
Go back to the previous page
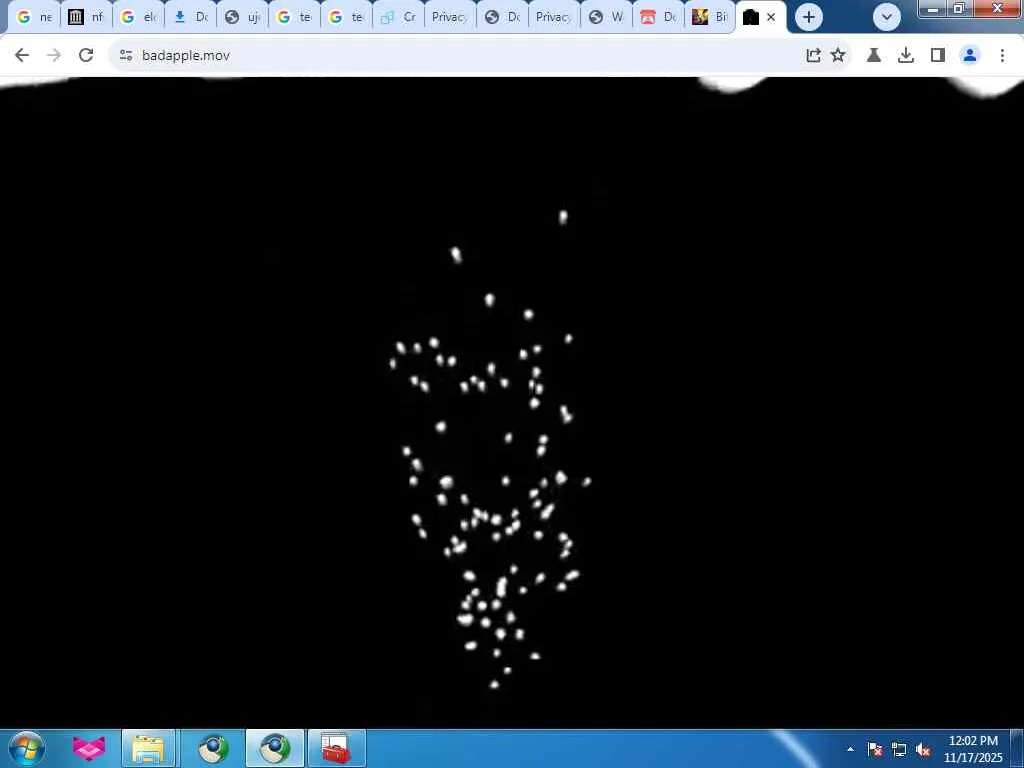[x=22, y=56]
